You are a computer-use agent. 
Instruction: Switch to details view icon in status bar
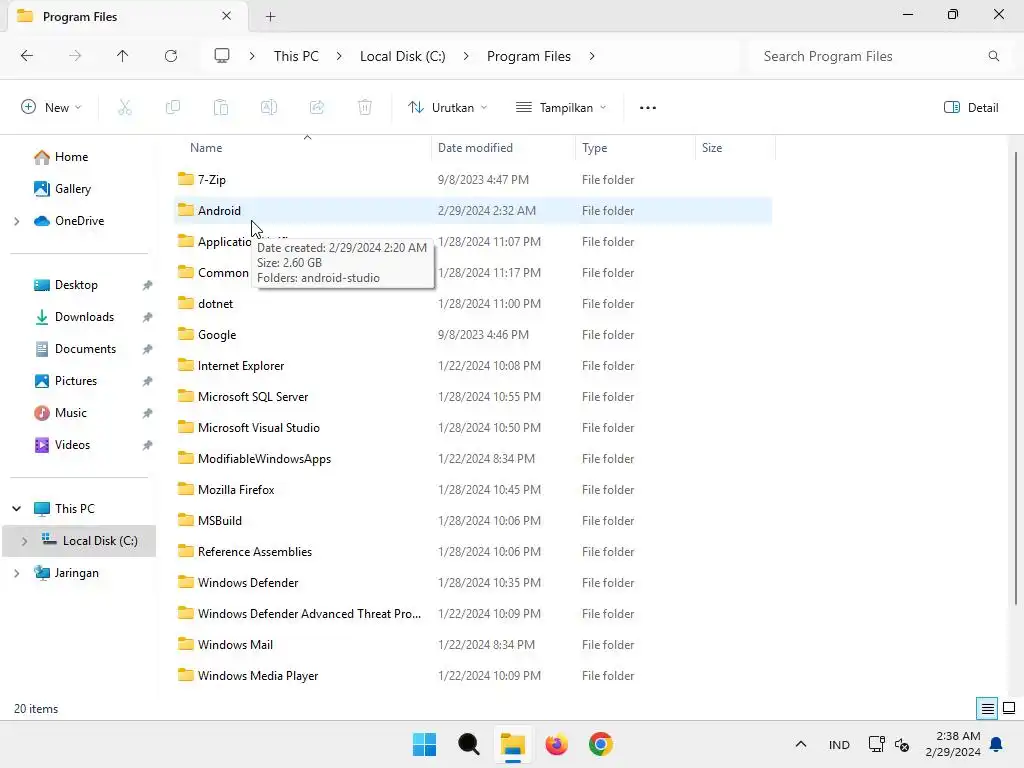tap(987, 709)
